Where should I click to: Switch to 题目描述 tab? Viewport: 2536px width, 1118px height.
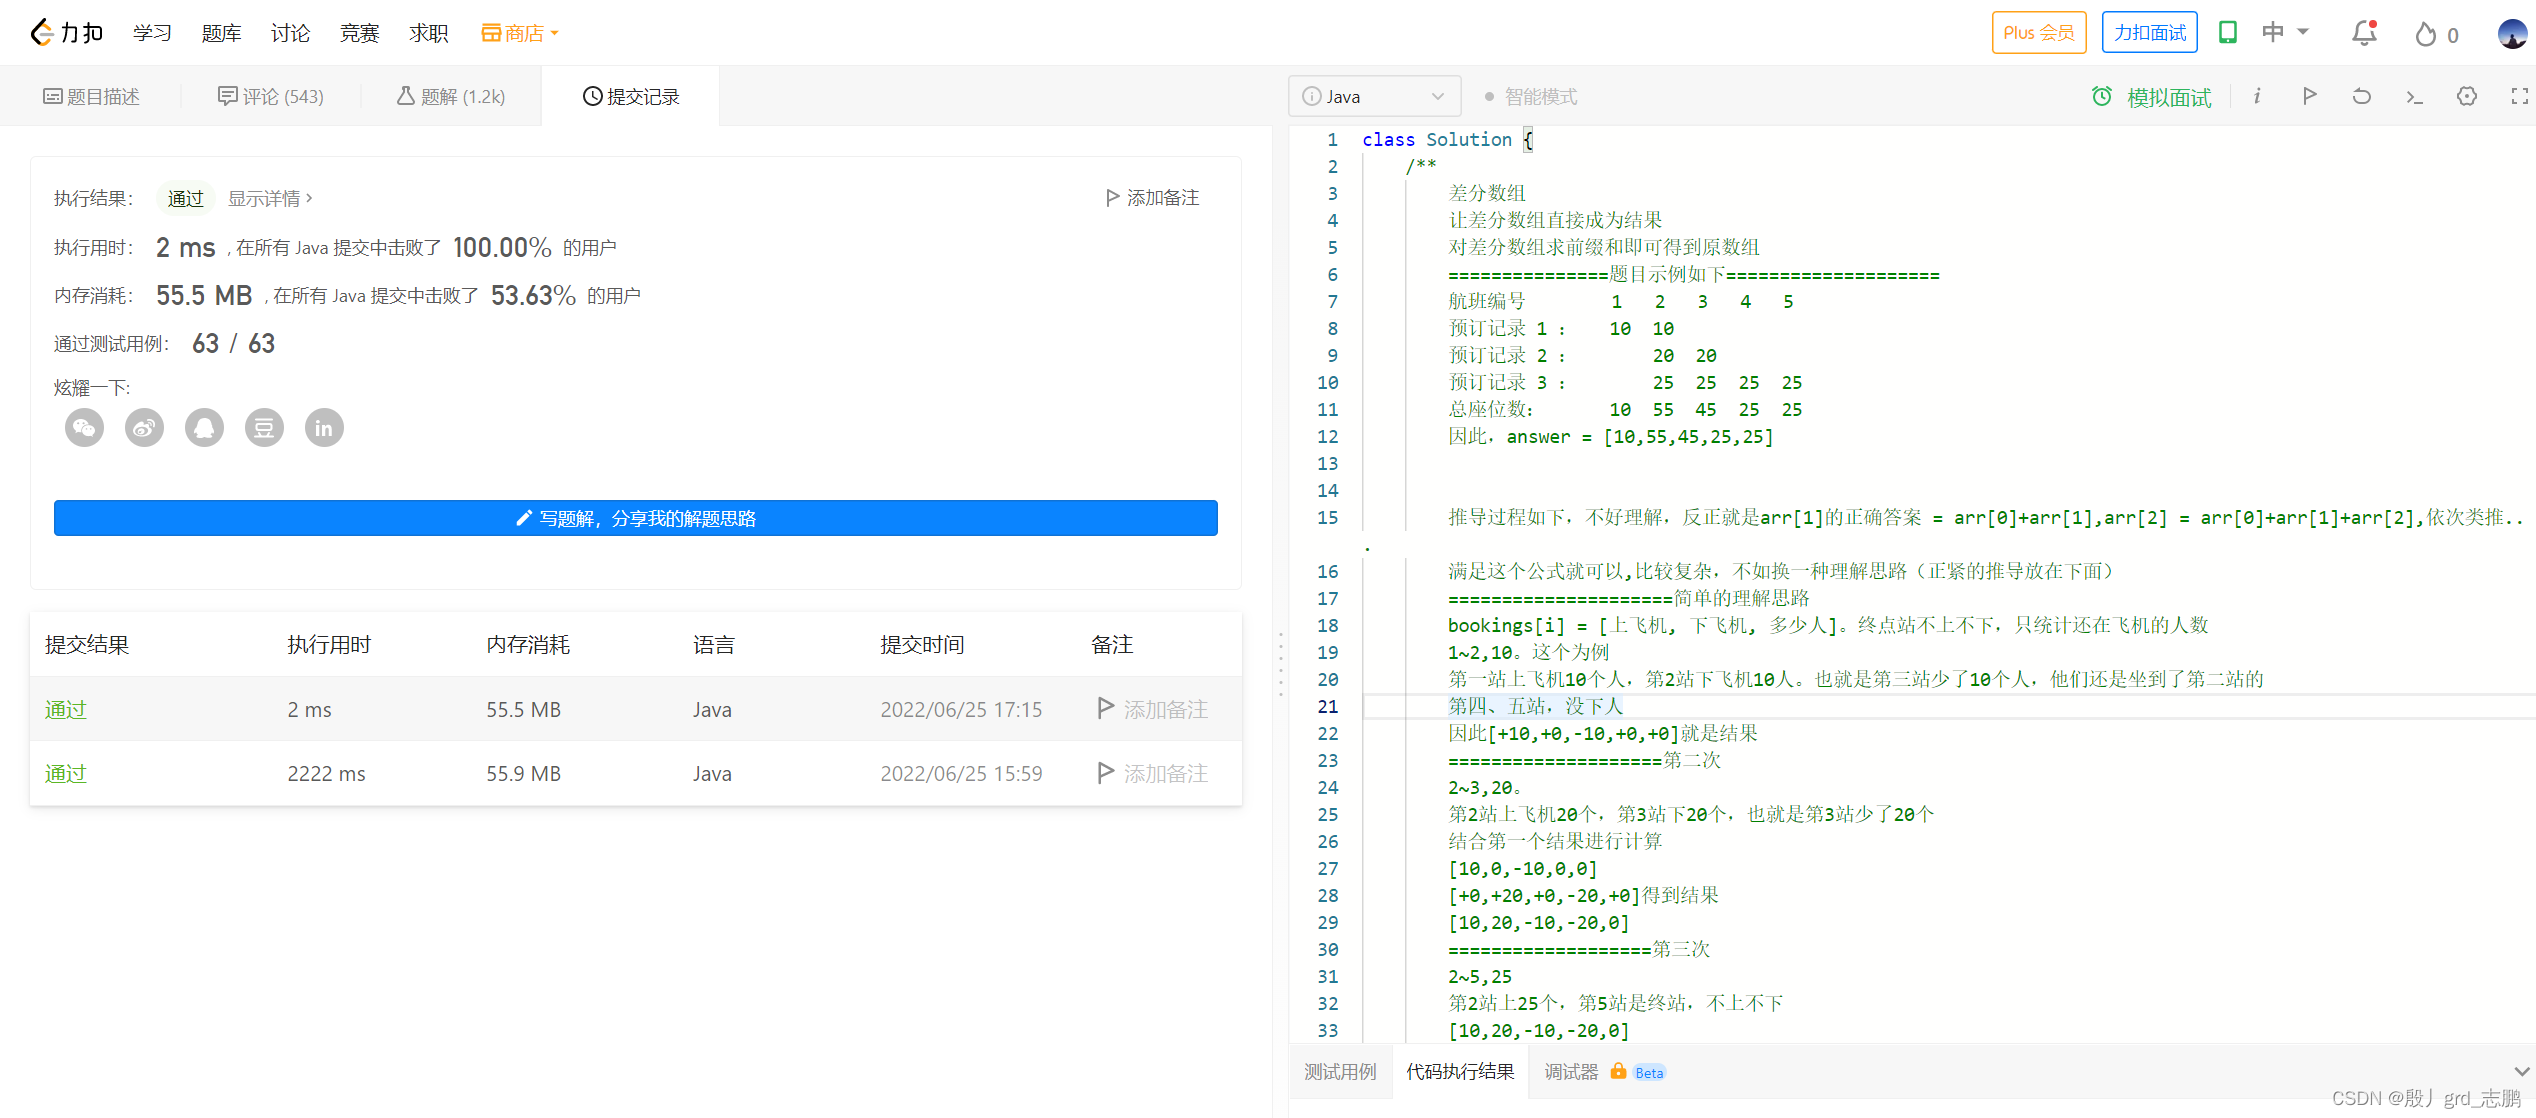pyautogui.click(x=91, y=97)
